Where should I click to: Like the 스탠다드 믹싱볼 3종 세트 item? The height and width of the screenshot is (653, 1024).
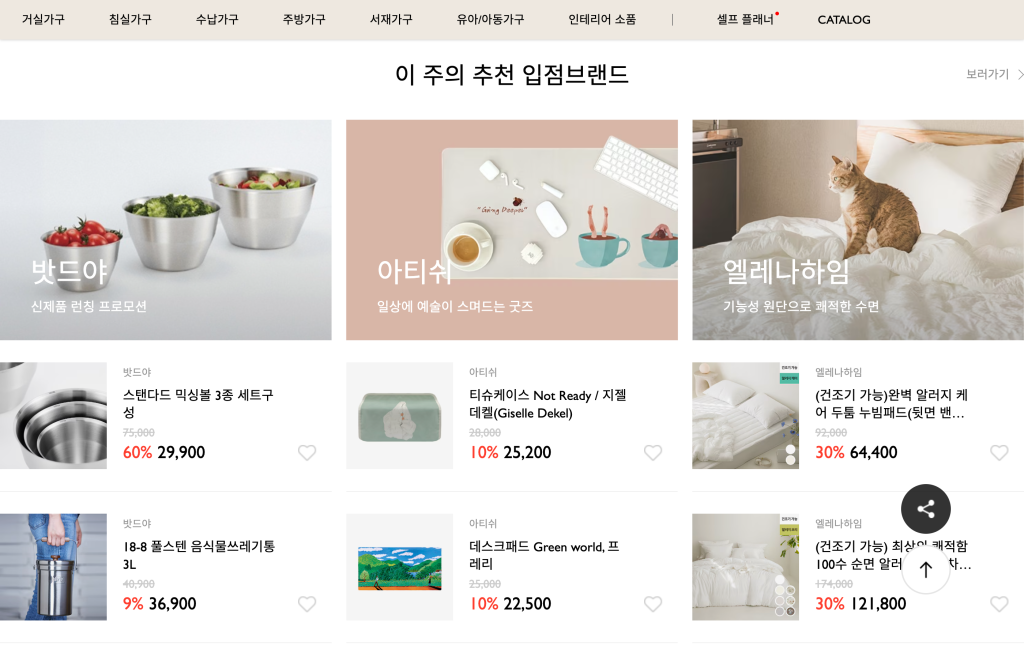click(x=307, y=453)
